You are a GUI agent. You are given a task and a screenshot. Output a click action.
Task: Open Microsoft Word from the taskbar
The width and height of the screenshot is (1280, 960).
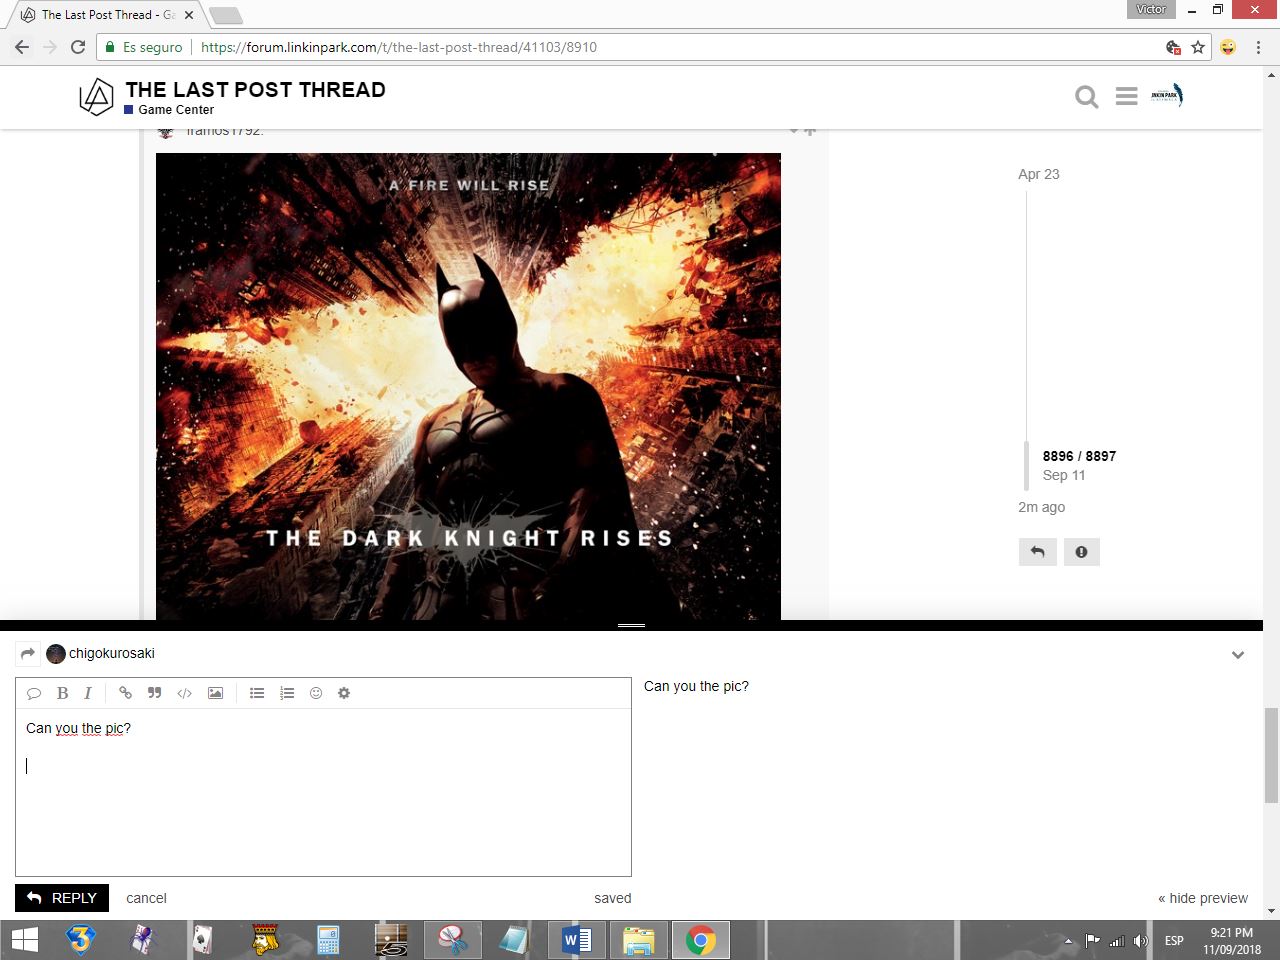click(577, 940)
